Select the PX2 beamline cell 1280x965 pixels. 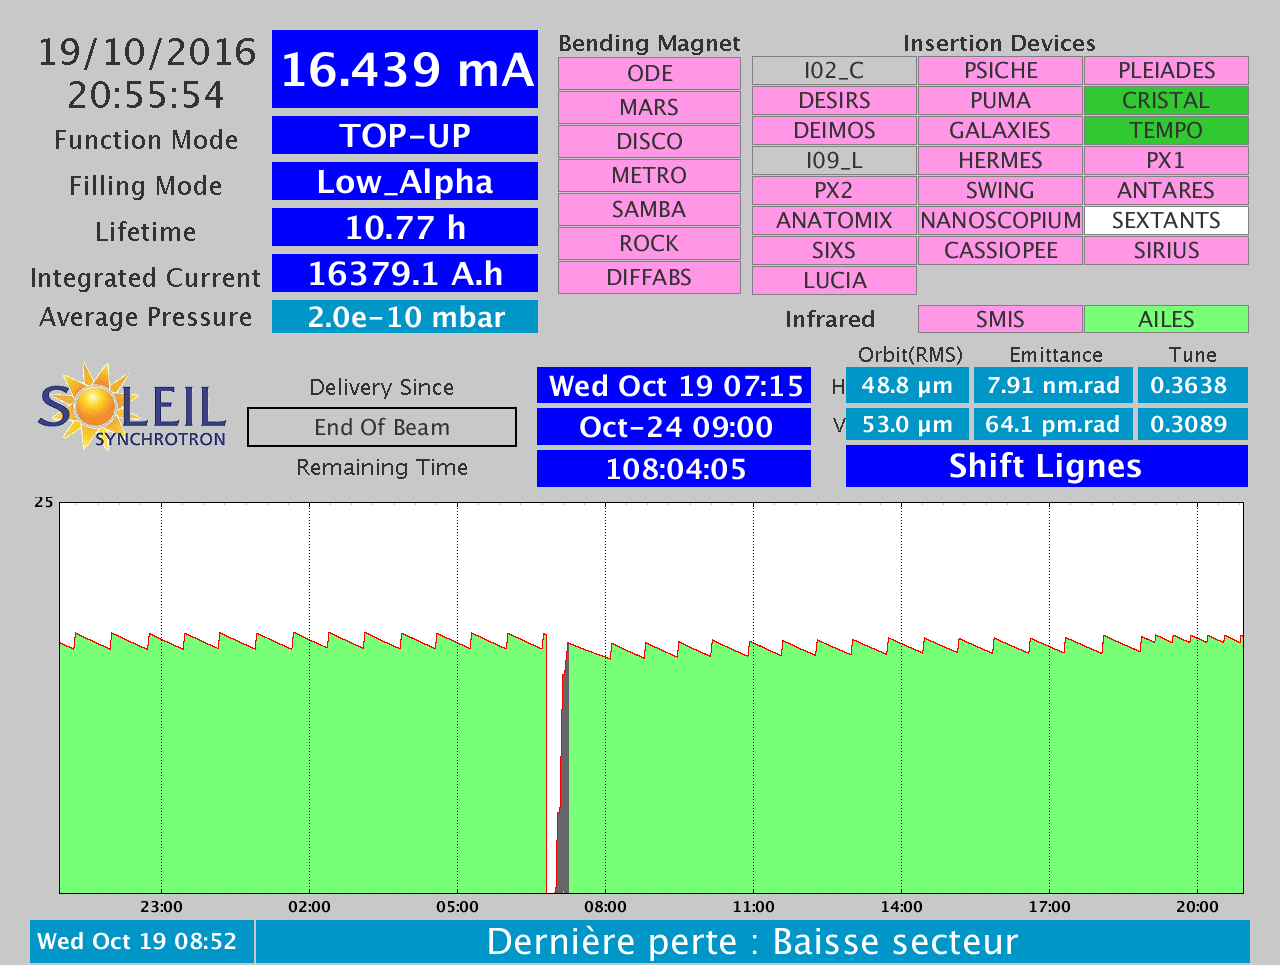[834, 191]
